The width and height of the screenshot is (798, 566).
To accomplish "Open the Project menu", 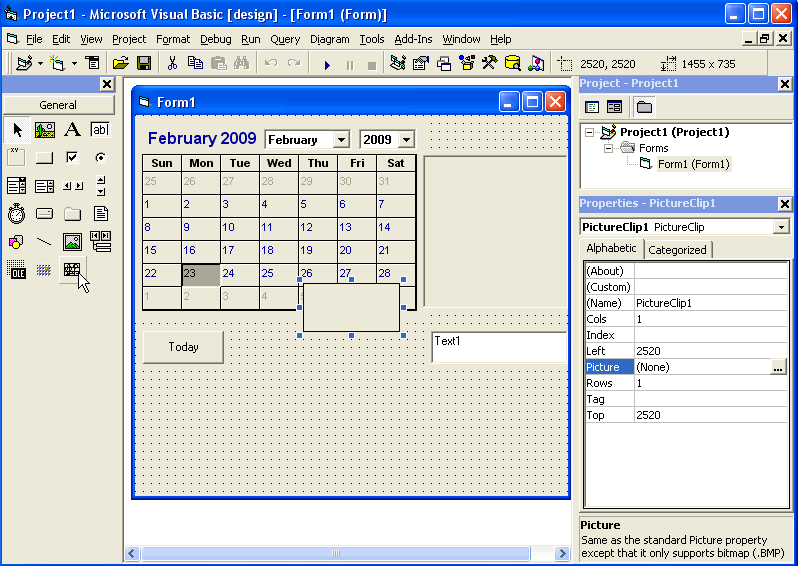I will 129,39.
